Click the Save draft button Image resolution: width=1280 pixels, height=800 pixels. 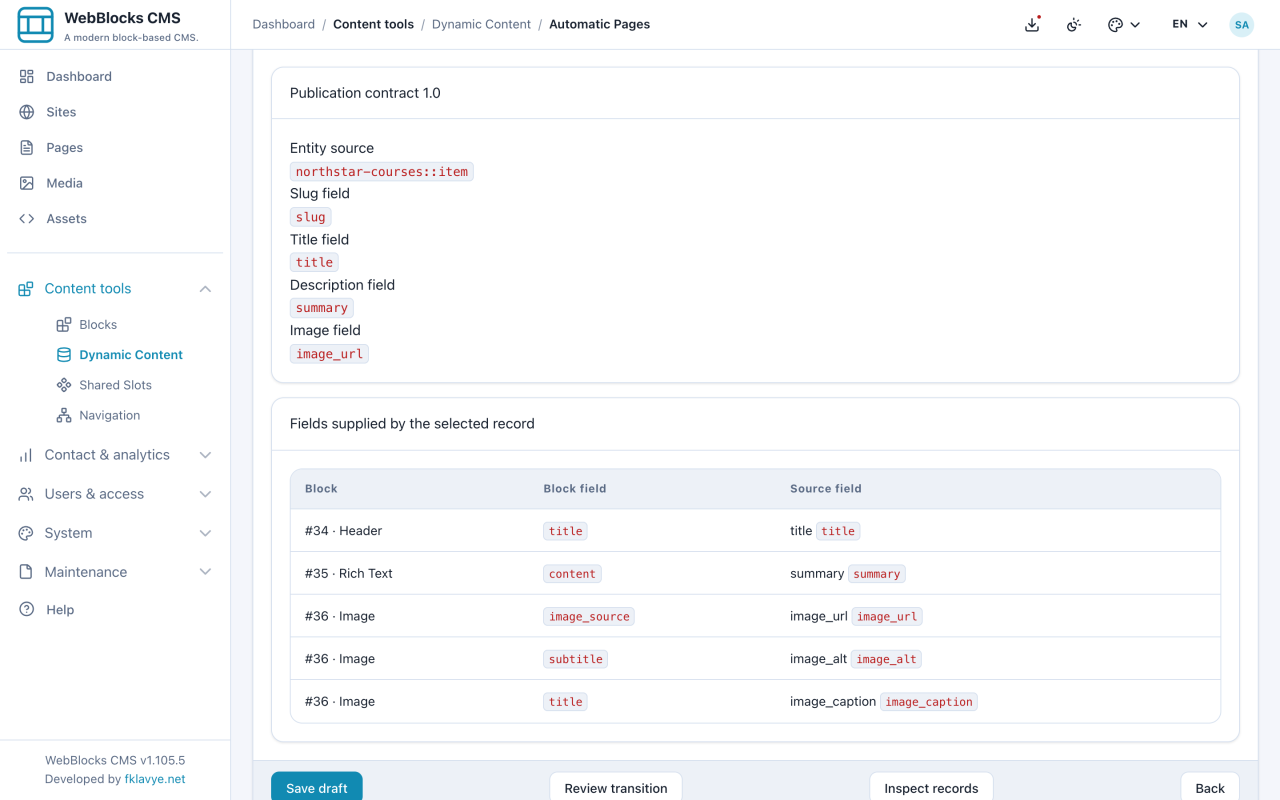coord(317,787)
